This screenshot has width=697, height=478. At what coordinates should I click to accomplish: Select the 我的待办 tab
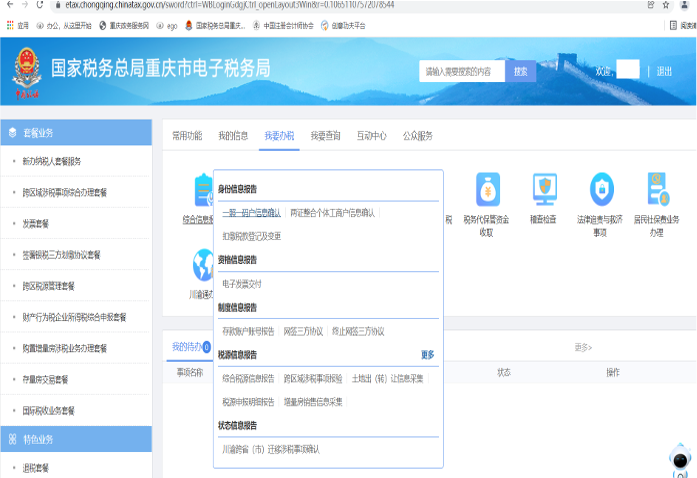coord(191,346)
